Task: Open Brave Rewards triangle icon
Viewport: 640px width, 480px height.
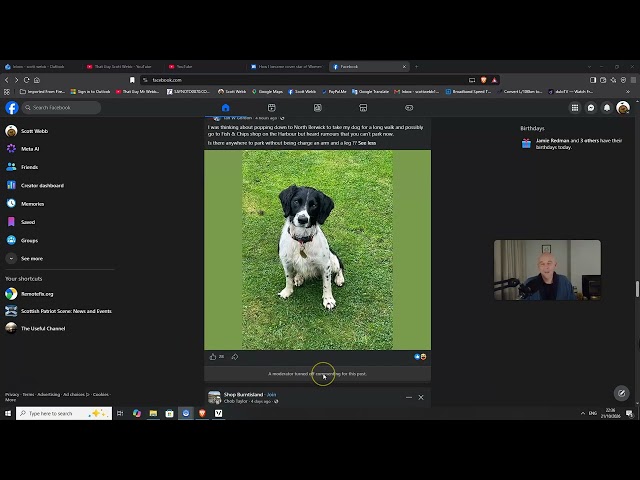Action: 494,80
